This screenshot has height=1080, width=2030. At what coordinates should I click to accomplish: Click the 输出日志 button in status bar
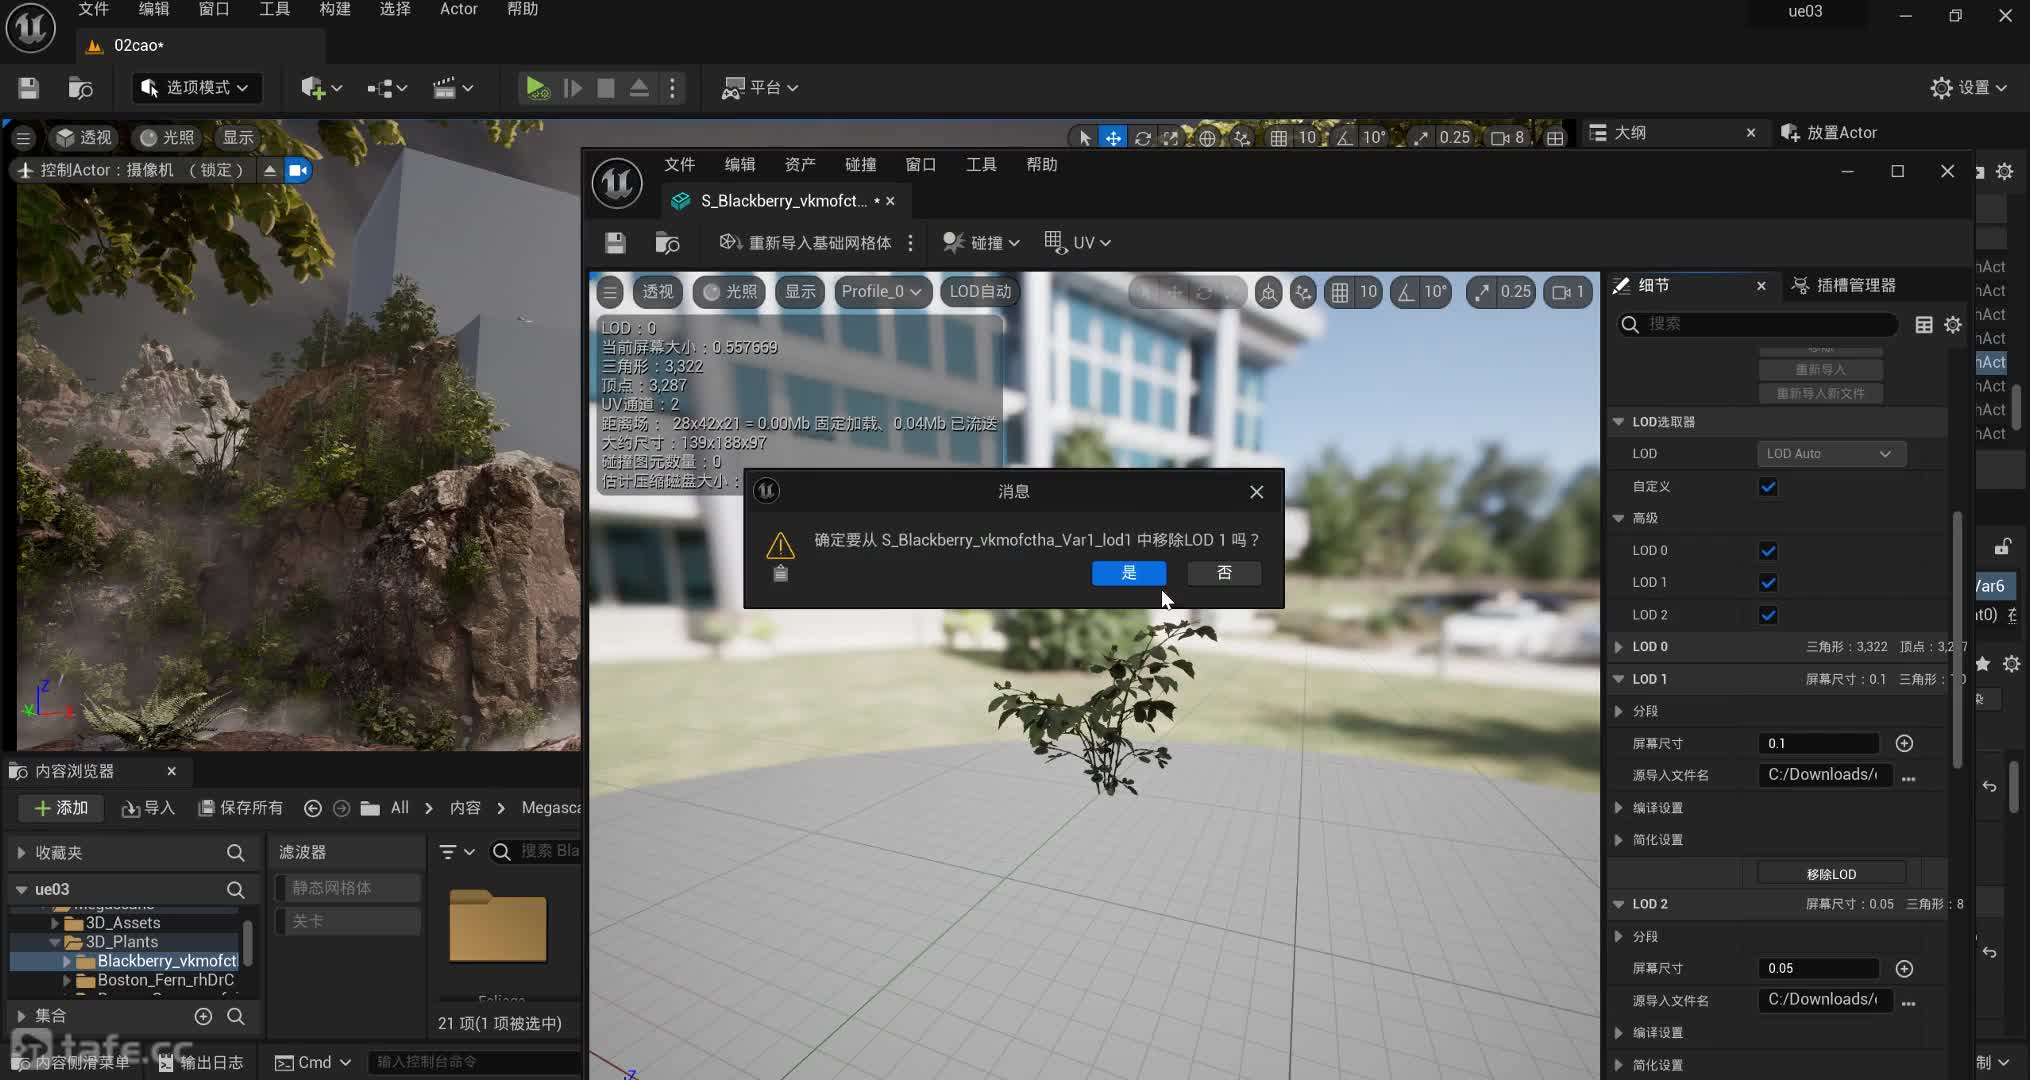click(201, 1062)
